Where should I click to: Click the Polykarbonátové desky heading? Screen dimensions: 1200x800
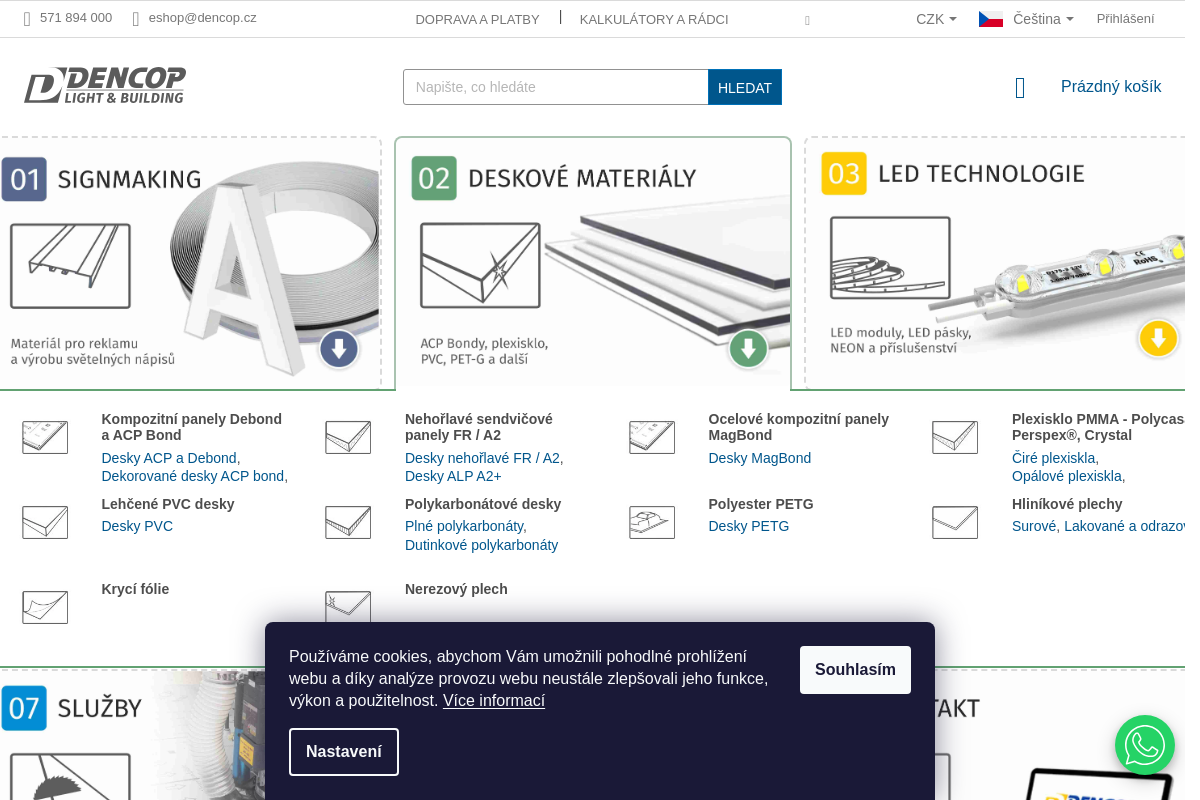pos(483,504)
